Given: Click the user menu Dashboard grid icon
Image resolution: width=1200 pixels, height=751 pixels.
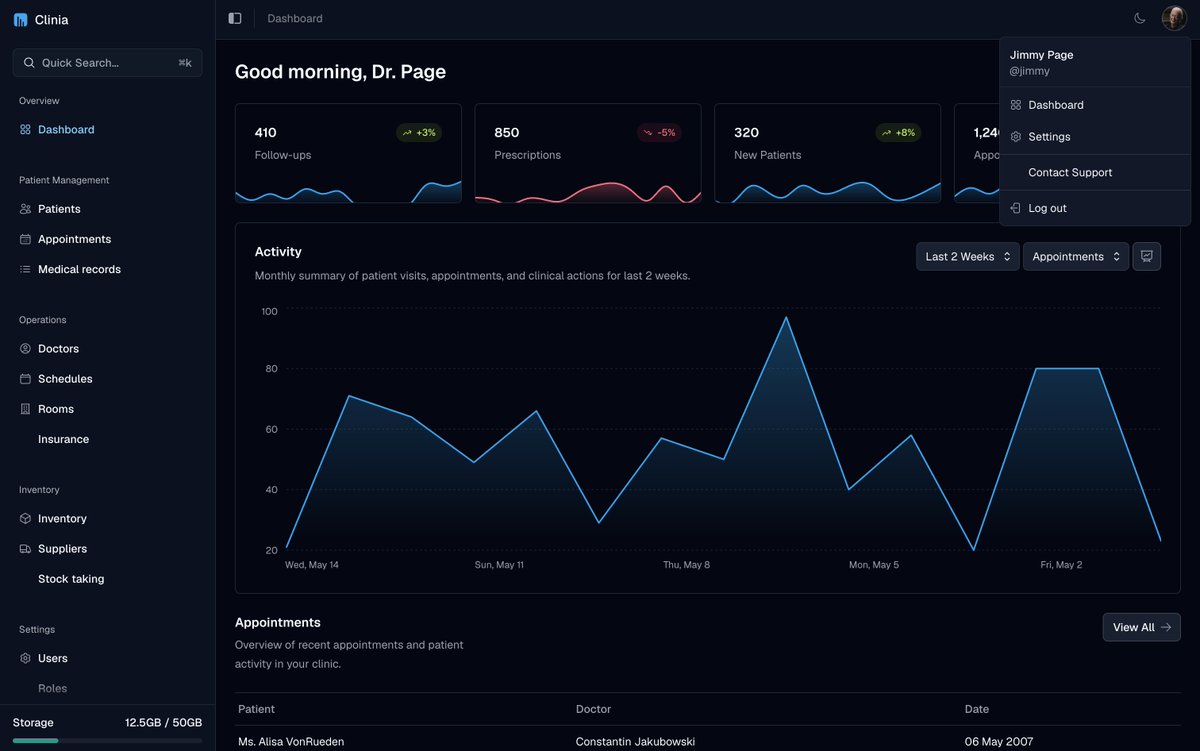Looking at the screenshot, I should pos(1016,105).
